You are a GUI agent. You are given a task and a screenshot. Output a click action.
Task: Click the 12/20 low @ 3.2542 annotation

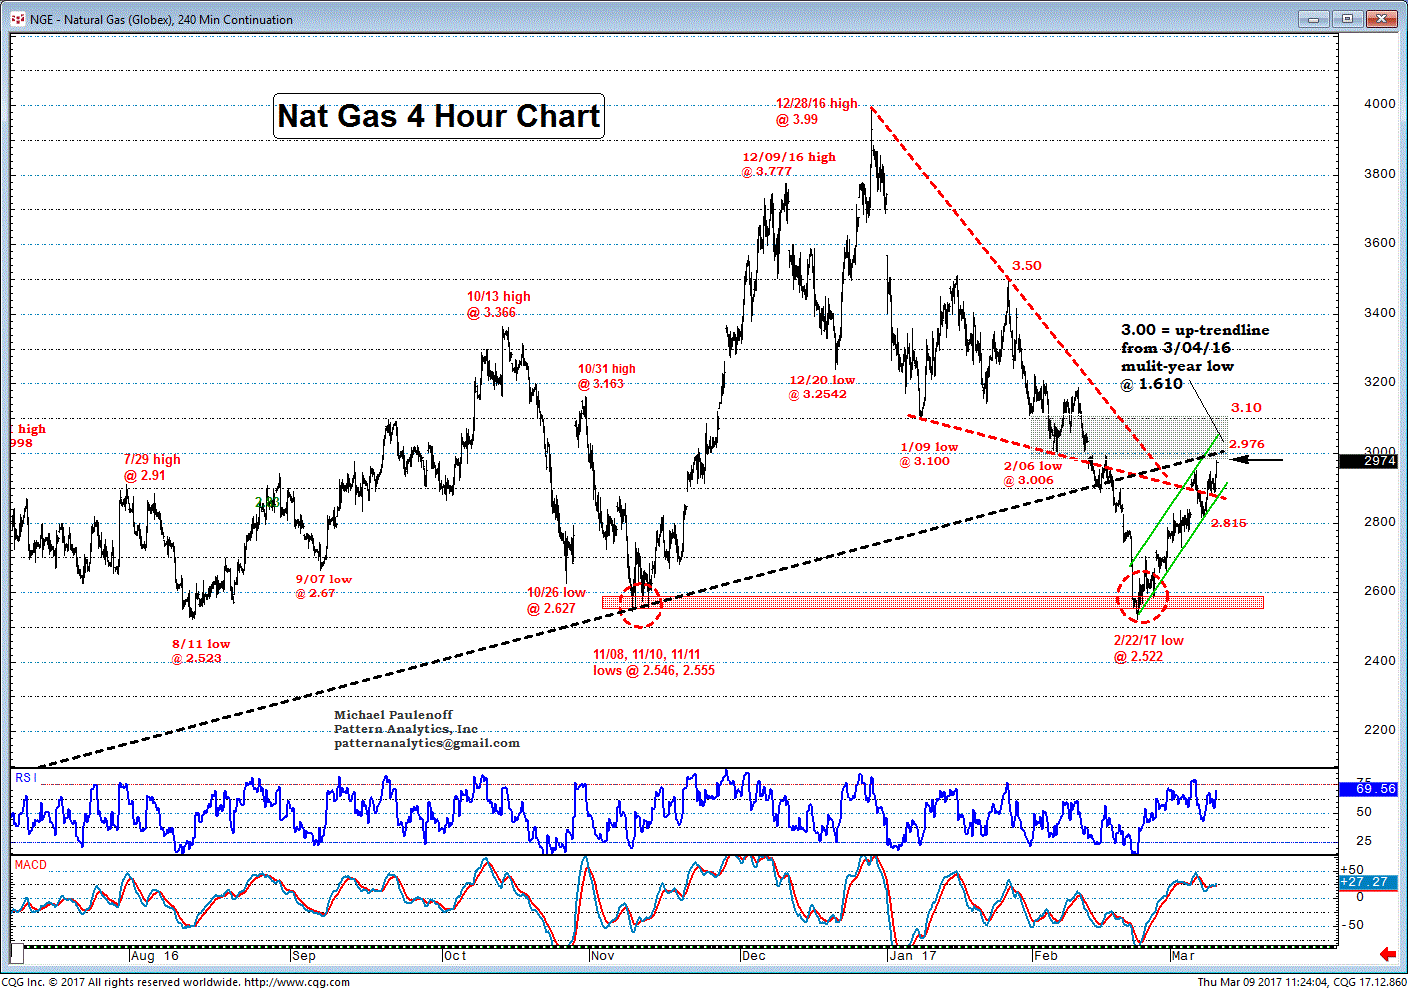pos(821,387)
